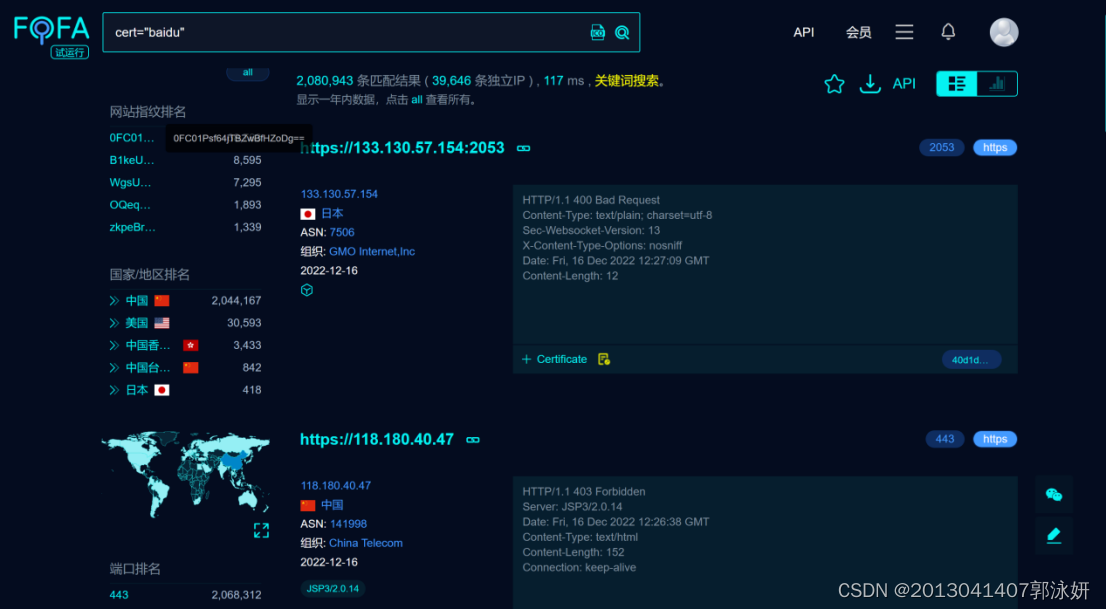
Task: Open the user avatar menu
Action: pyautogui.click(x=1004, y=32)
